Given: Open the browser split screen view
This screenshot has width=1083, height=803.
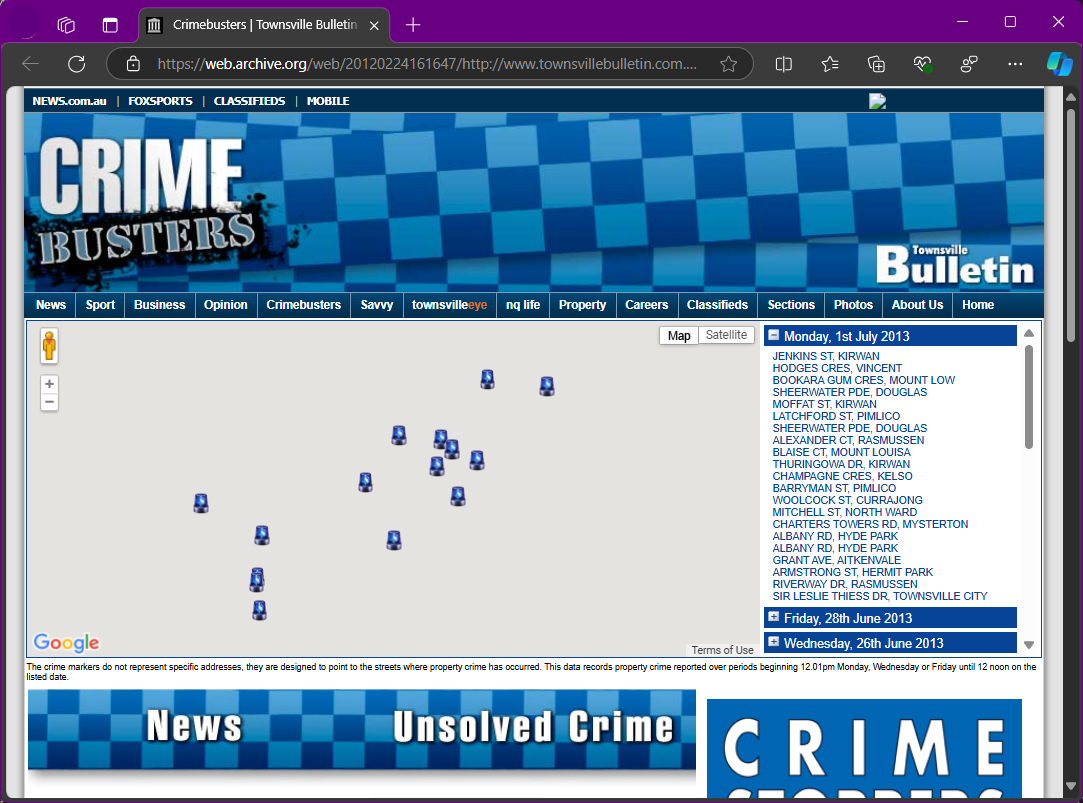Looking at the screenshot, I should coord(784,64).
